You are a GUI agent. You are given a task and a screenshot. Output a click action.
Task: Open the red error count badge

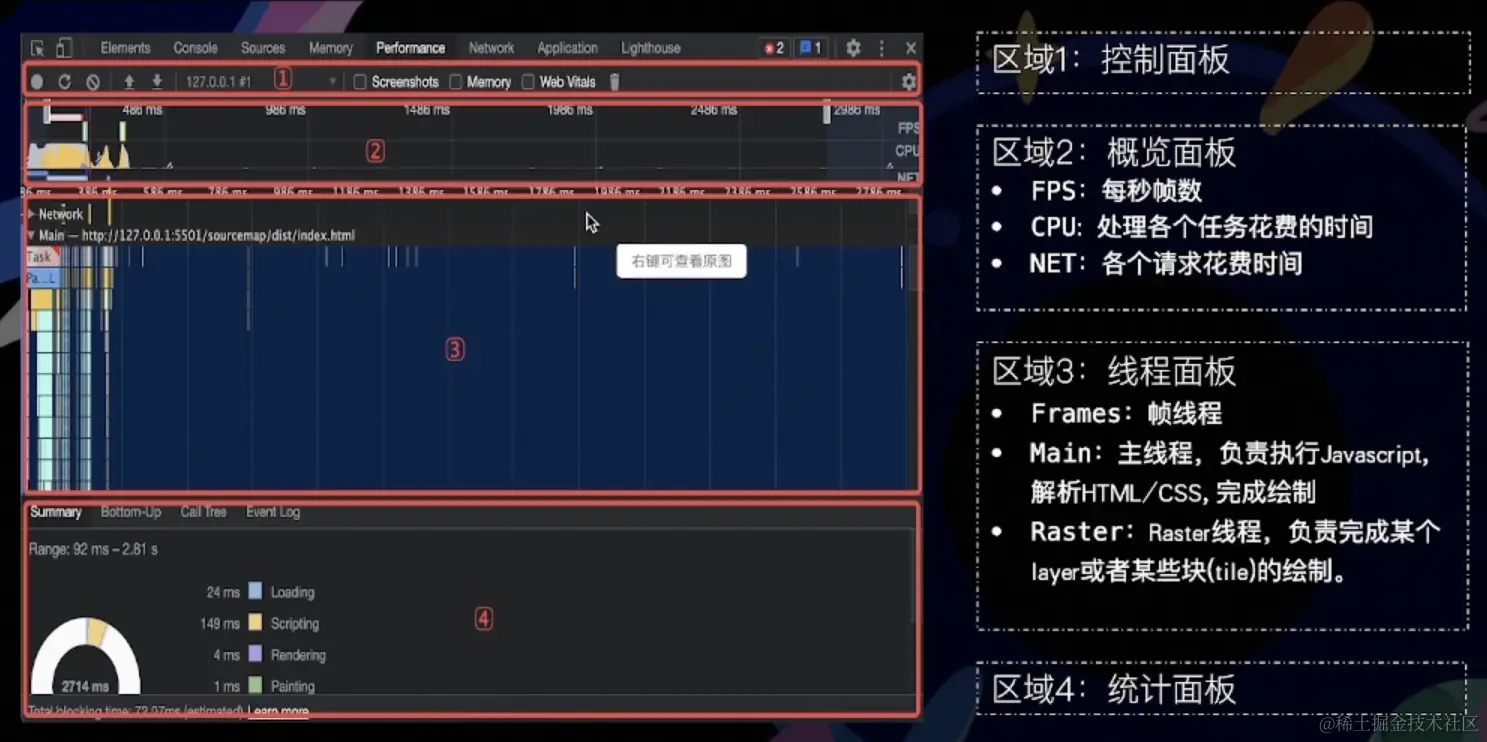(x=774, y=48)
